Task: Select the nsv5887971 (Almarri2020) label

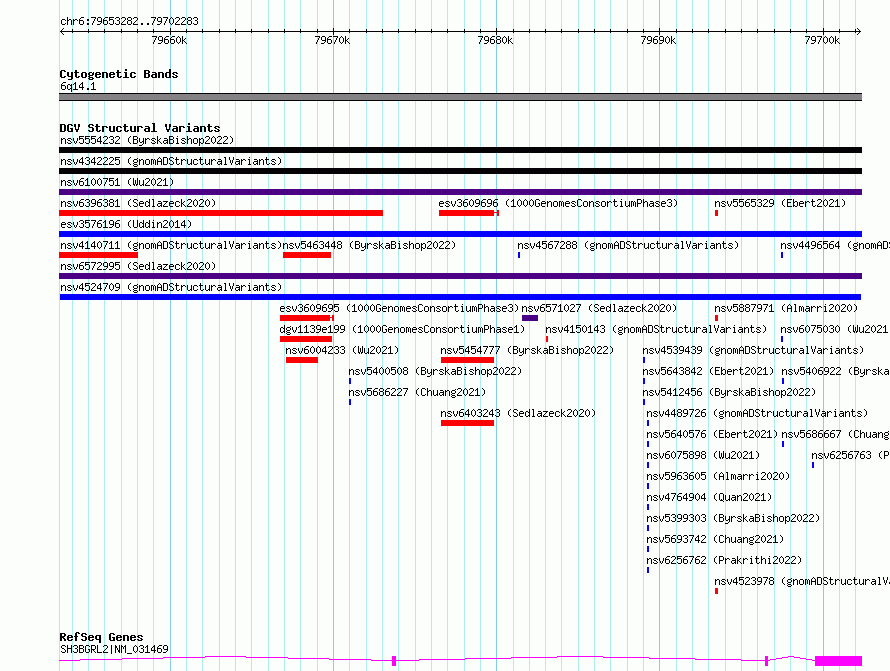Action: [x=786, y=308]
